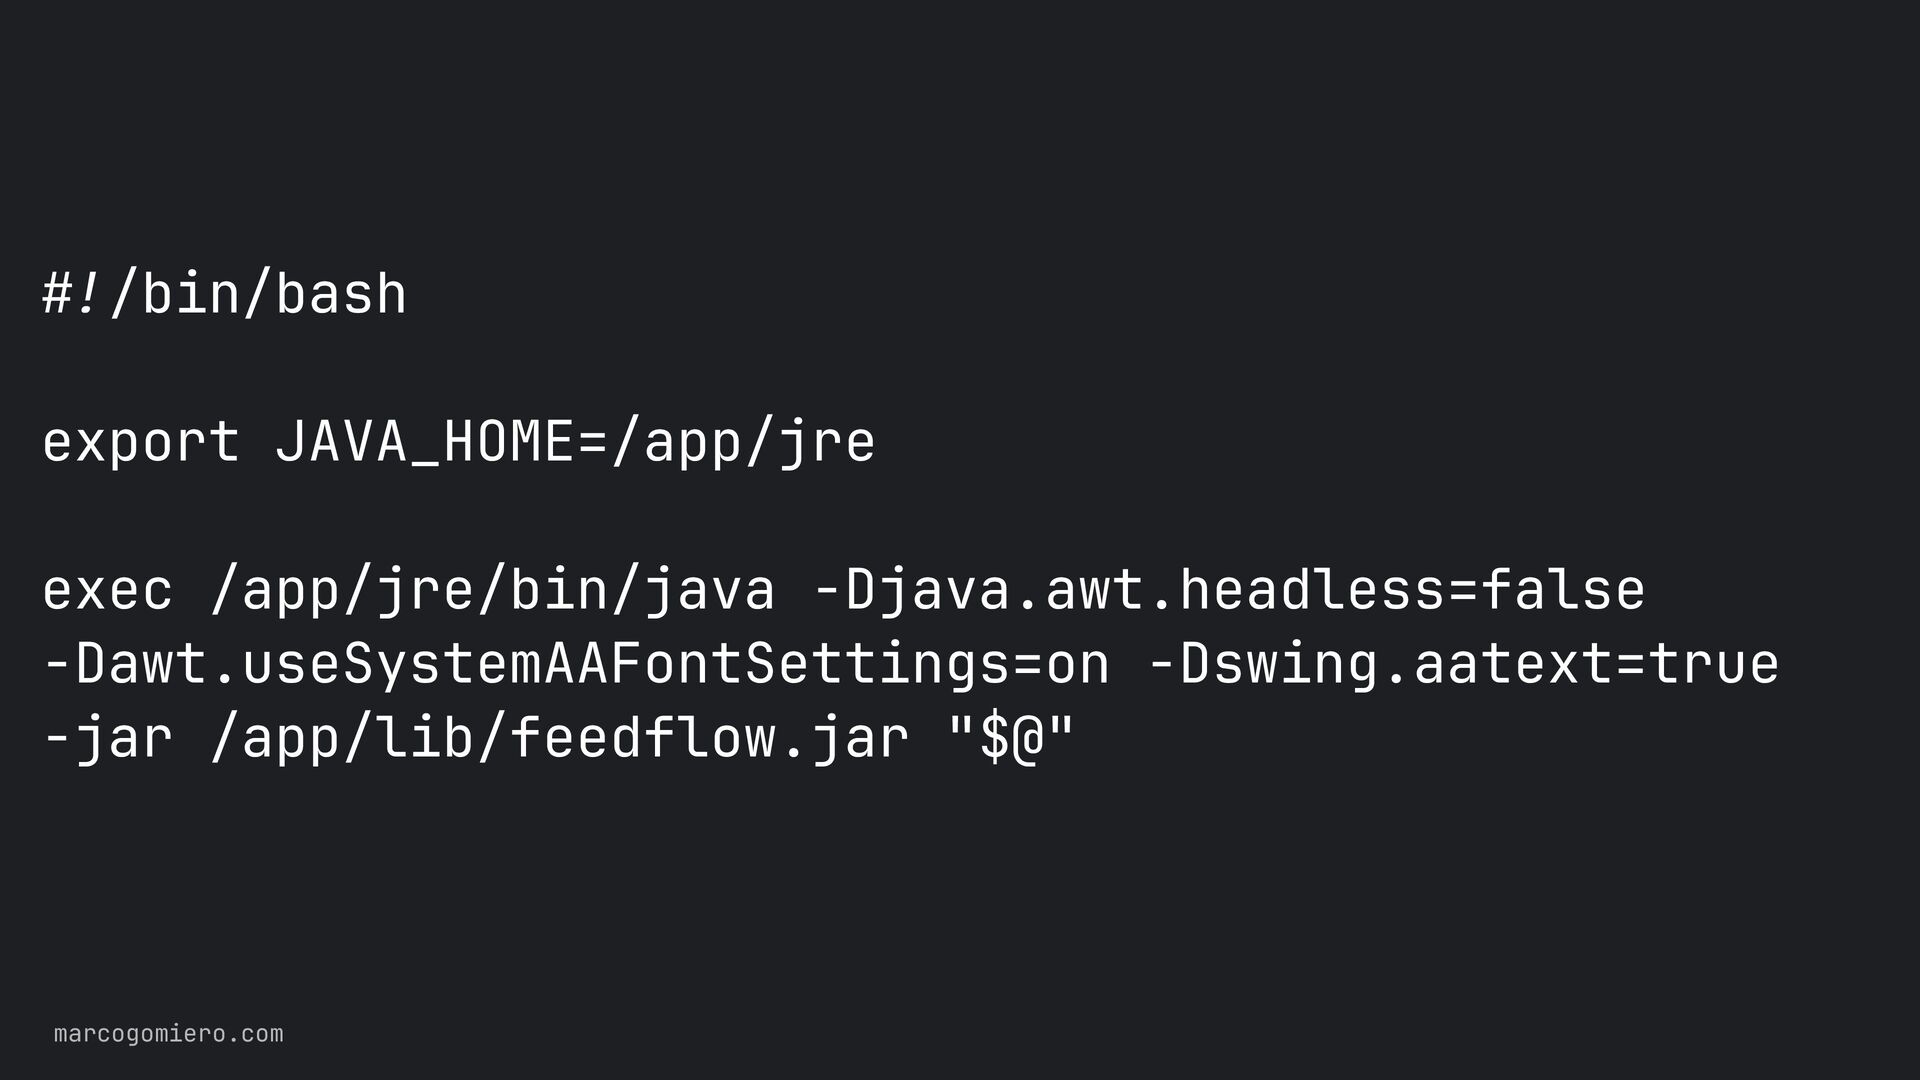Click the -Djava.awt.headless=false flag

click(1228, 588)
